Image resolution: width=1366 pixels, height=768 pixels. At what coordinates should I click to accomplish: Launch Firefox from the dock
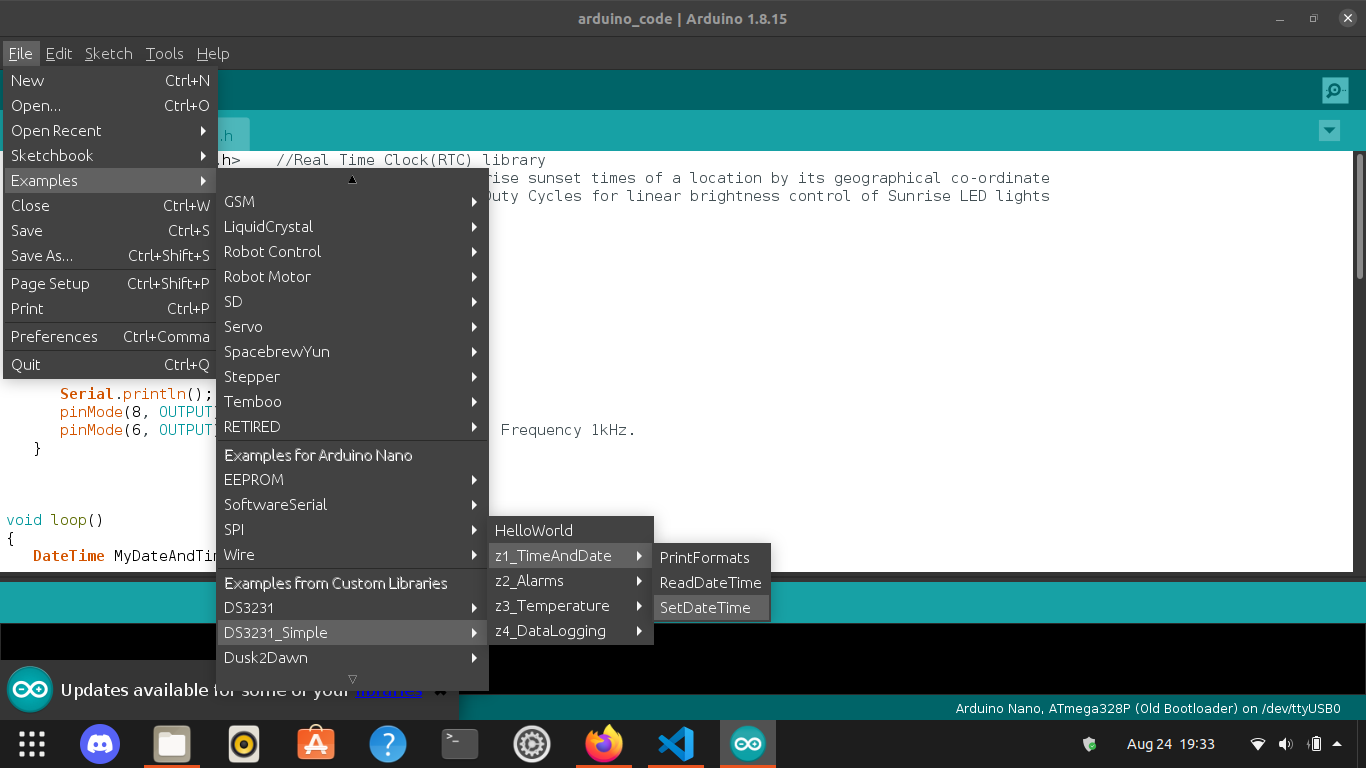click(x=604, y=744)
